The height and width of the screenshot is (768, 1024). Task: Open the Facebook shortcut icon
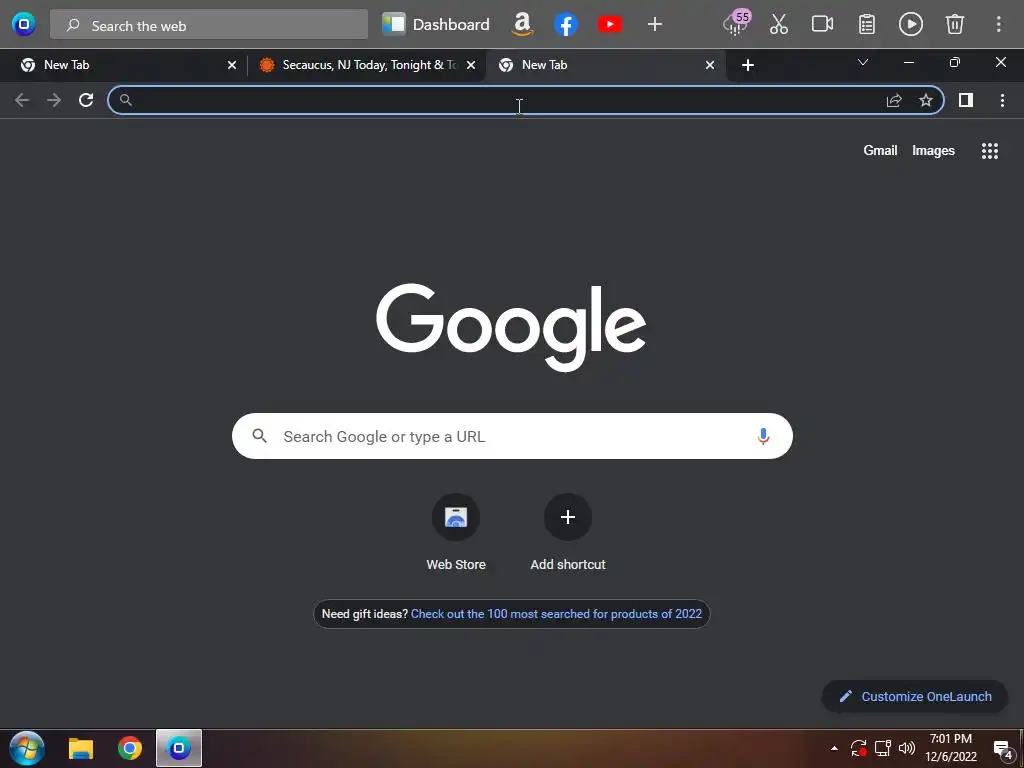(x=566, y=25)
